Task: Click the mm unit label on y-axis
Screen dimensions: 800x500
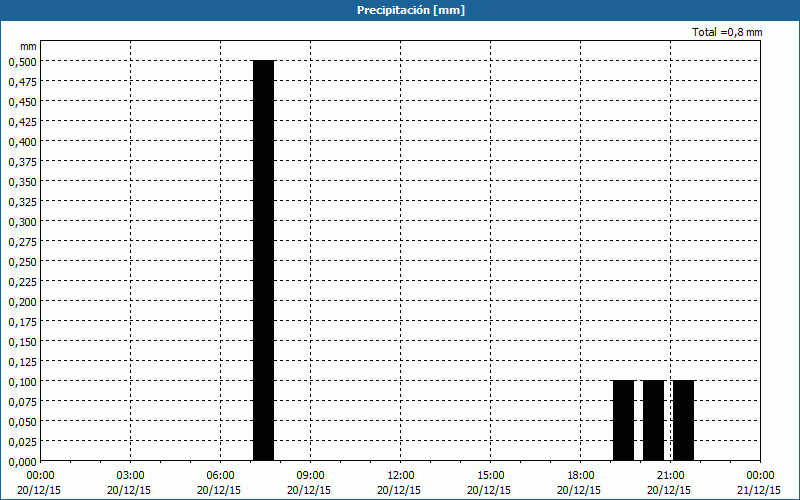Action: tap(28, 46)
